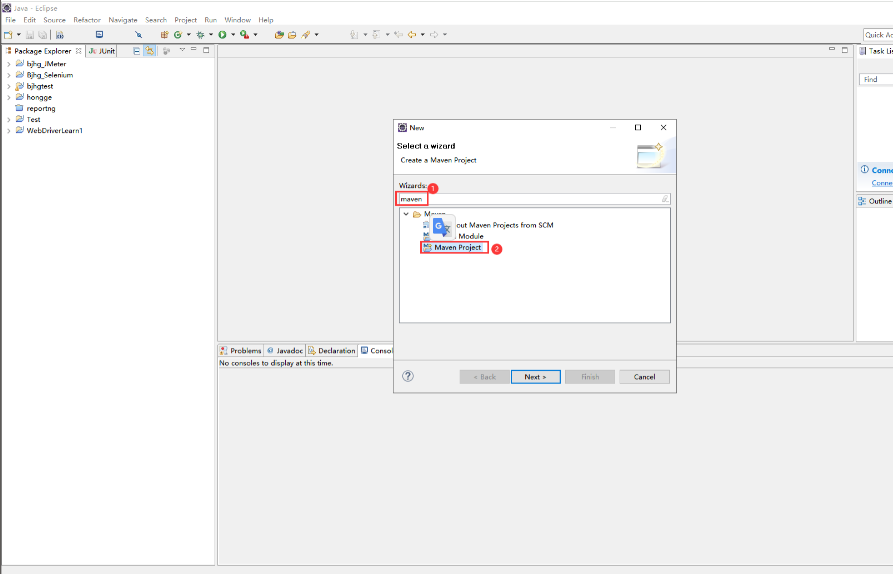Maximize the Package Explorer view

click(206, 50)
